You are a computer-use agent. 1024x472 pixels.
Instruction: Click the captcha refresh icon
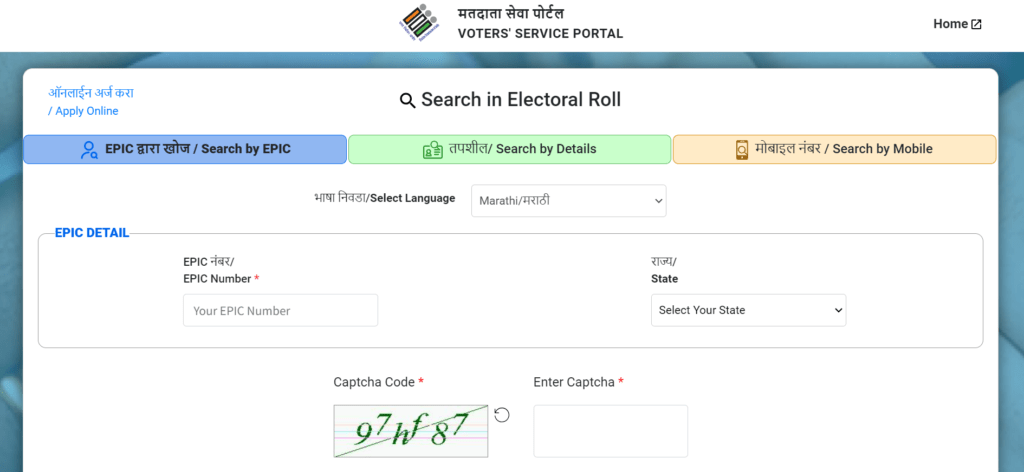502,415
